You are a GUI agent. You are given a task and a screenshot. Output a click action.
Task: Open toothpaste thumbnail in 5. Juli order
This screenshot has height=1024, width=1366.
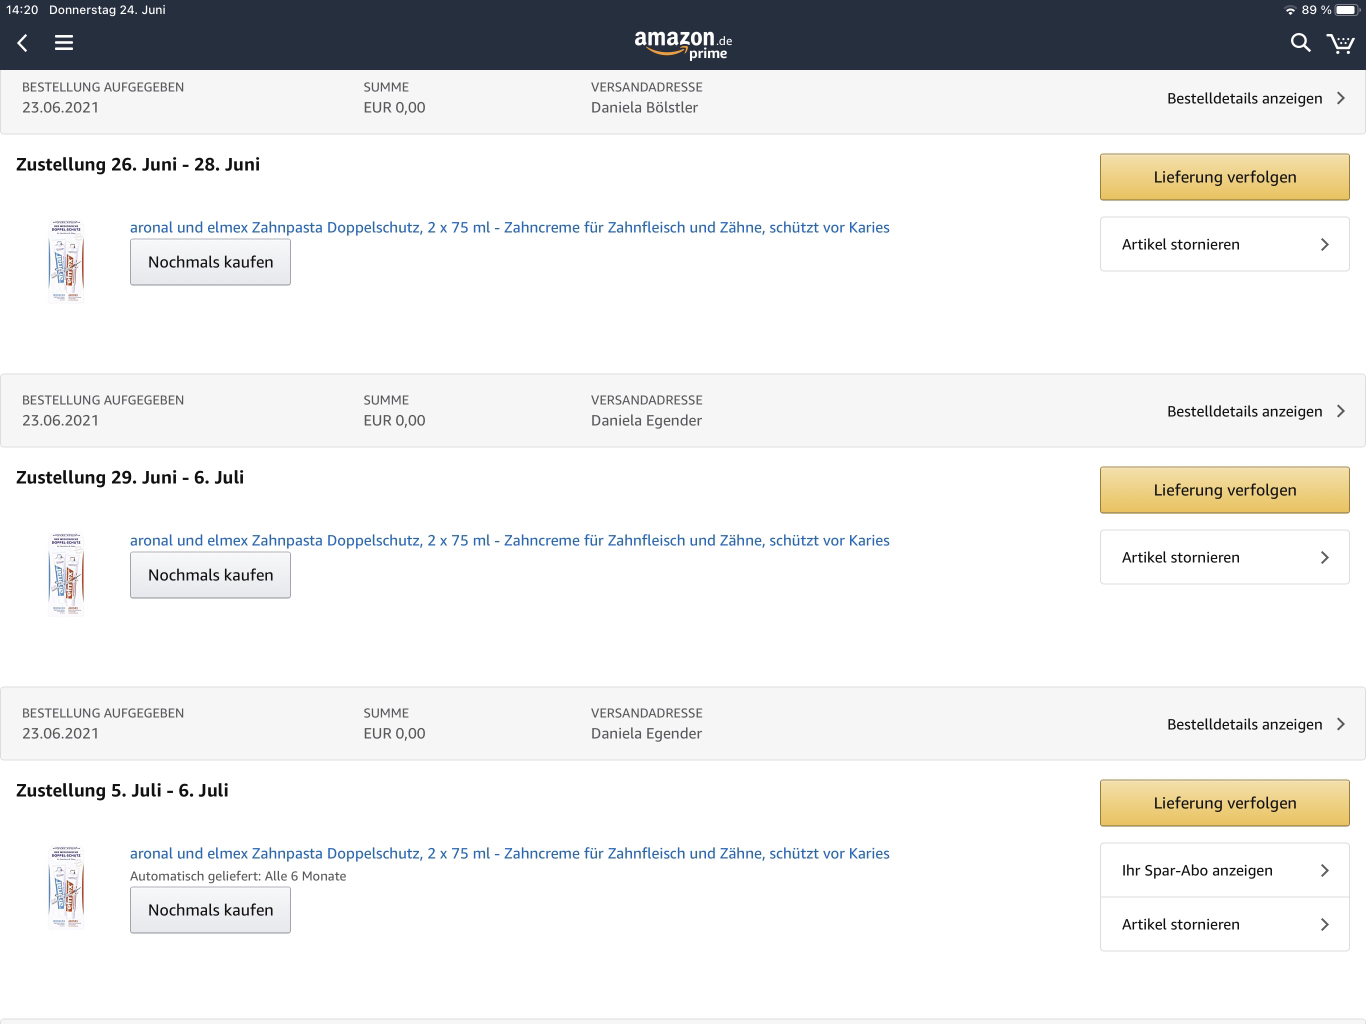[66, 887]
